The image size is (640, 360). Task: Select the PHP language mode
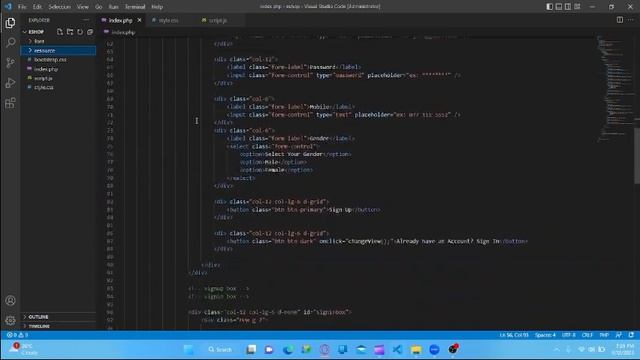pyautogui.click(x=604, y=335)
